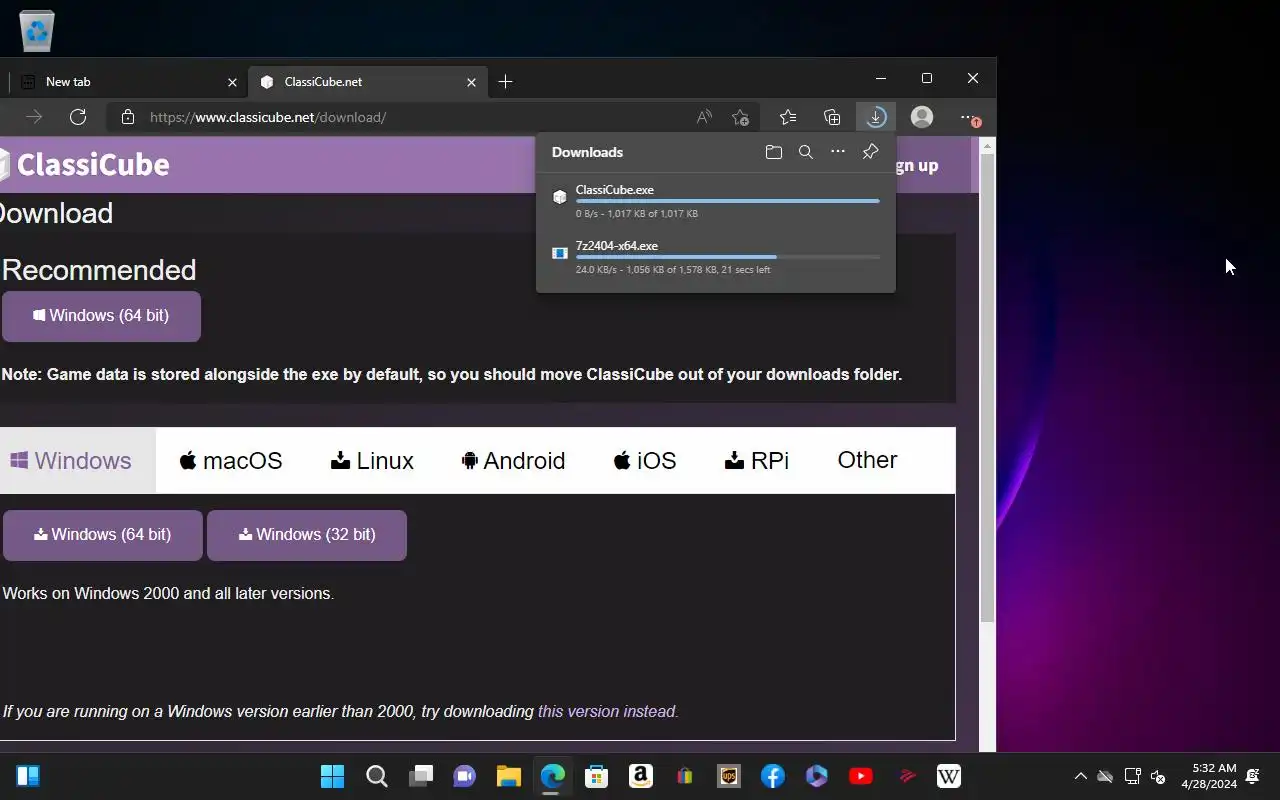This screenshot has height=800, width=1280.
Task: Click the Downloads toolbar button in Edge
Action: tap(876, 117)
